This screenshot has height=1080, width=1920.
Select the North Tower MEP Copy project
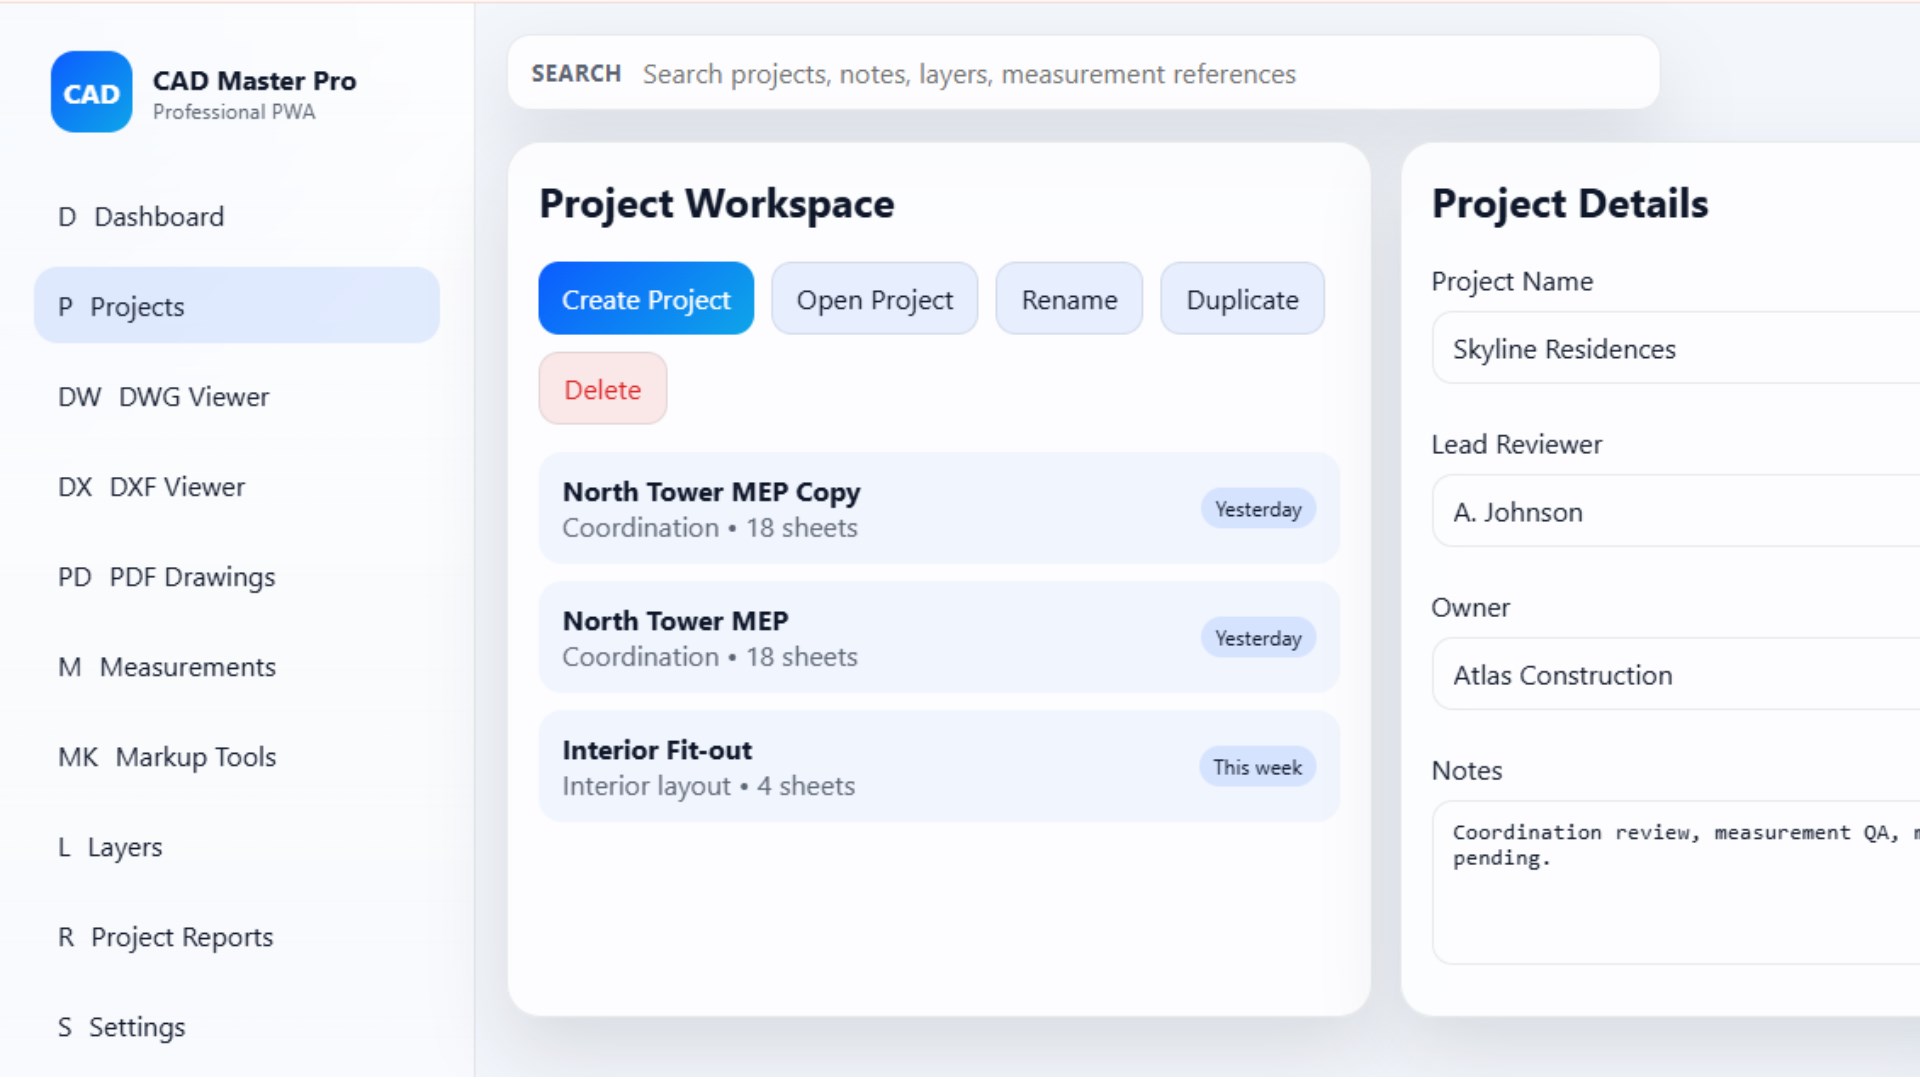pyautogui.click(x=938, y=509)
